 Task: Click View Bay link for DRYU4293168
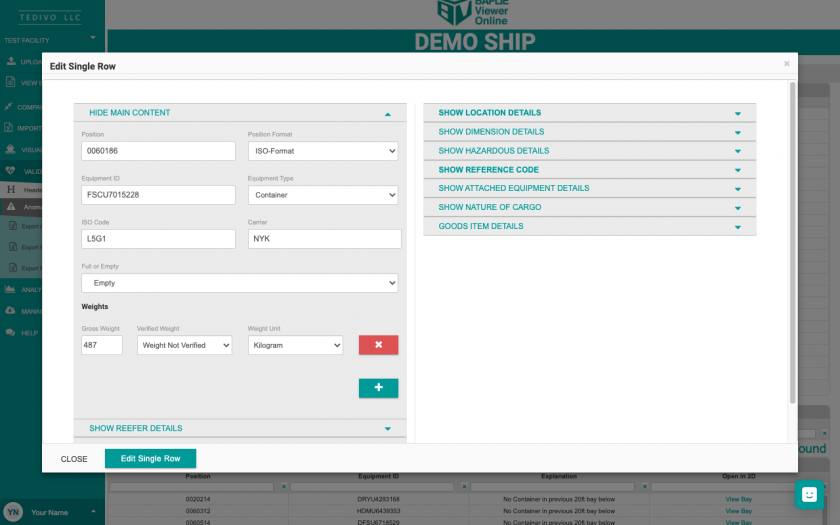[x=739, y=499]
